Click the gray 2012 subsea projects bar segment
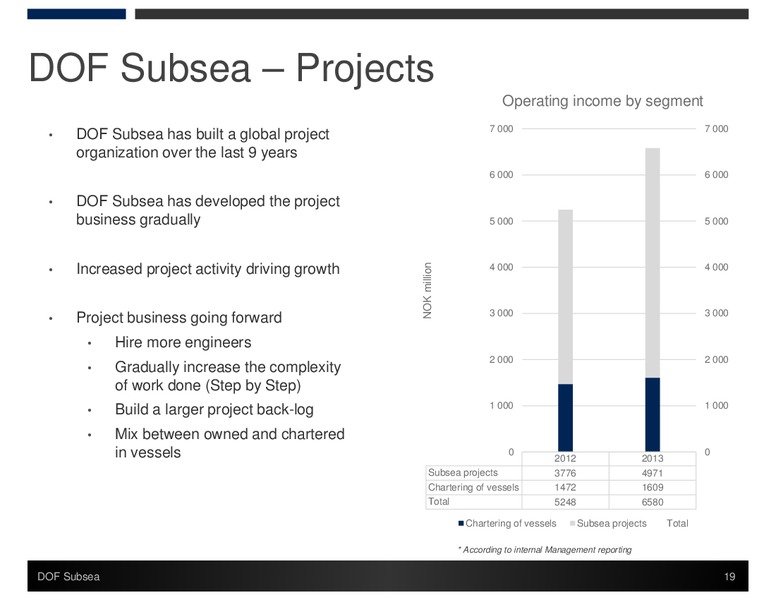This screenshot has height=600, width=776. pos(565,297)
